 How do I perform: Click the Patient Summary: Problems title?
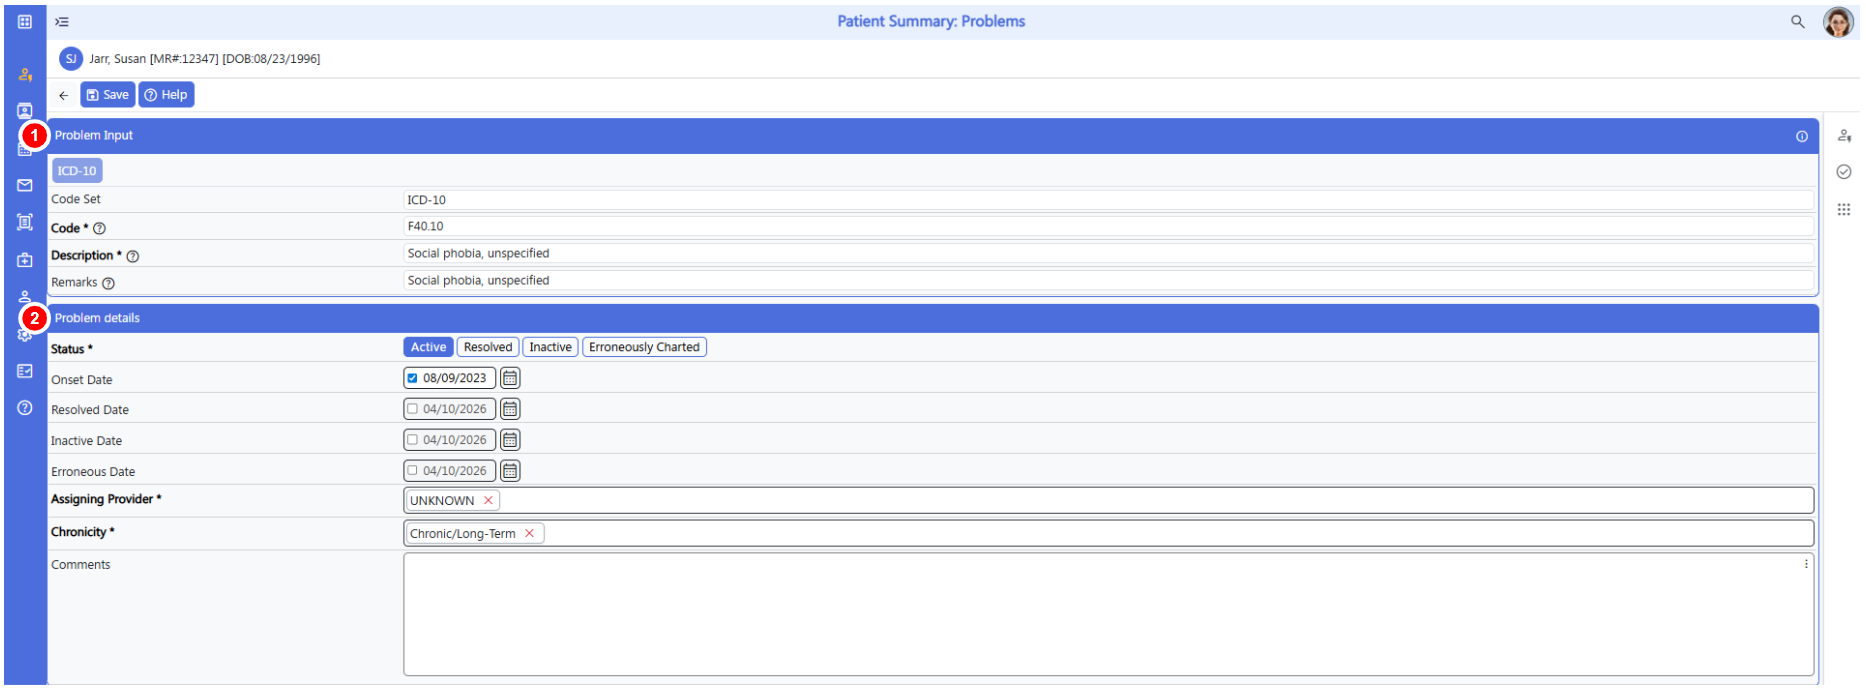pyautogui.click(x=931, y=21)
